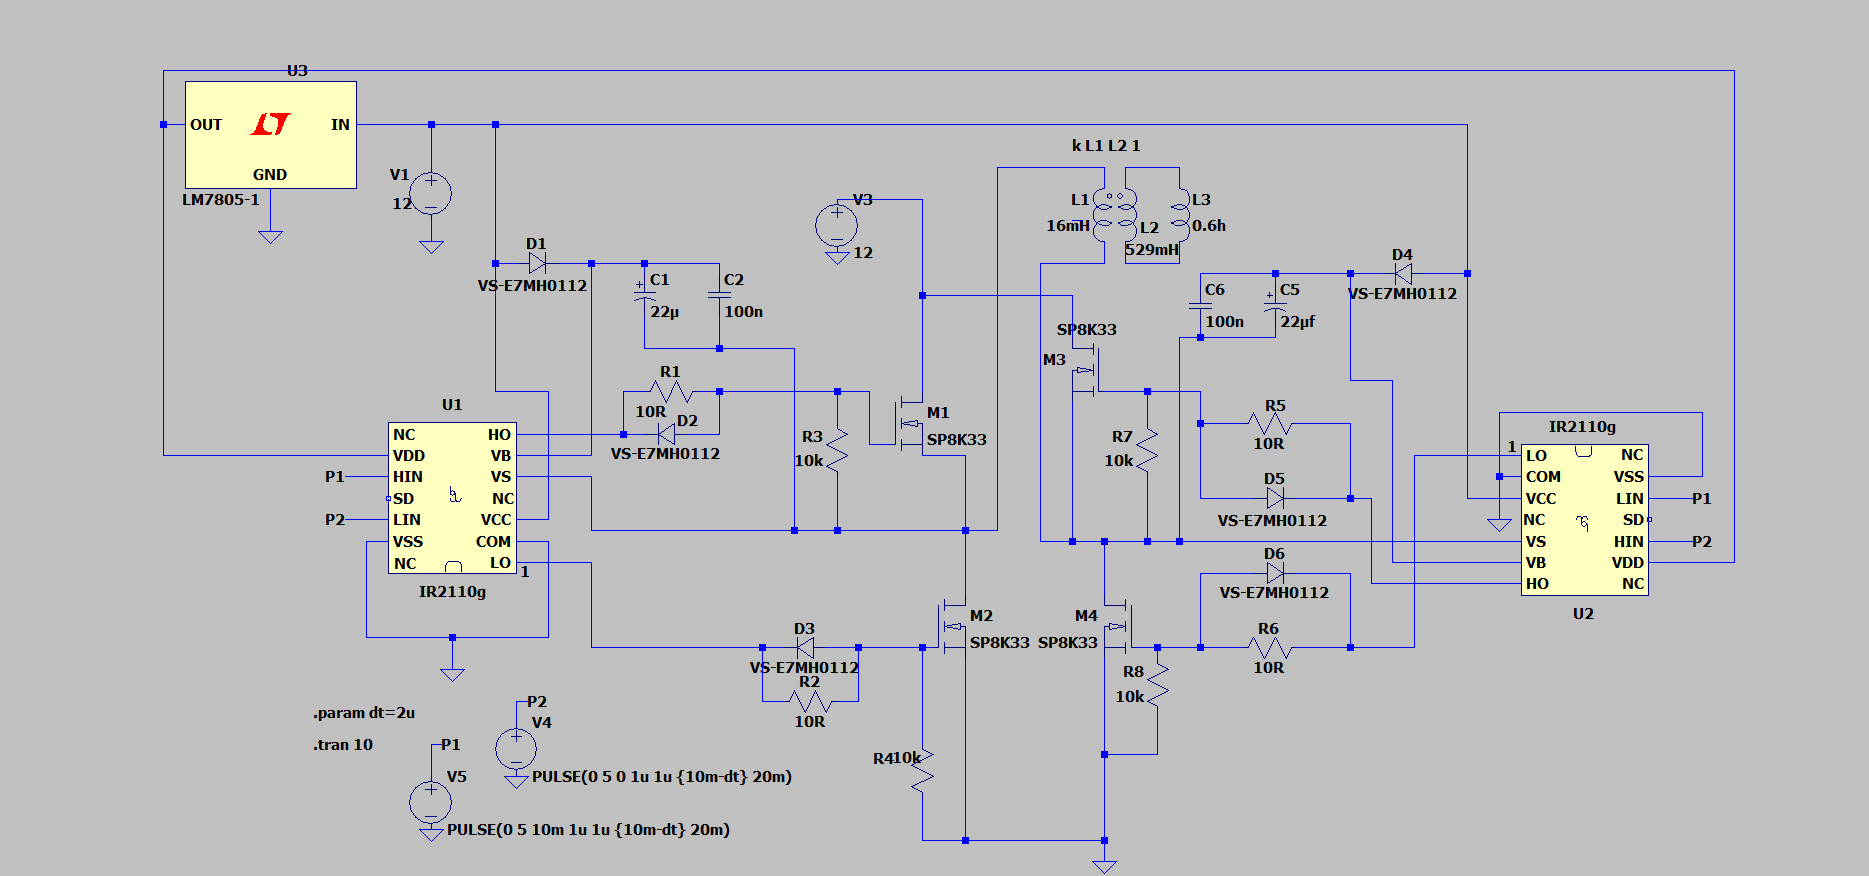Click the P1 net label at U1 HIN
This screenshot has height=876, width=1869.
click(x=334, y=477)
